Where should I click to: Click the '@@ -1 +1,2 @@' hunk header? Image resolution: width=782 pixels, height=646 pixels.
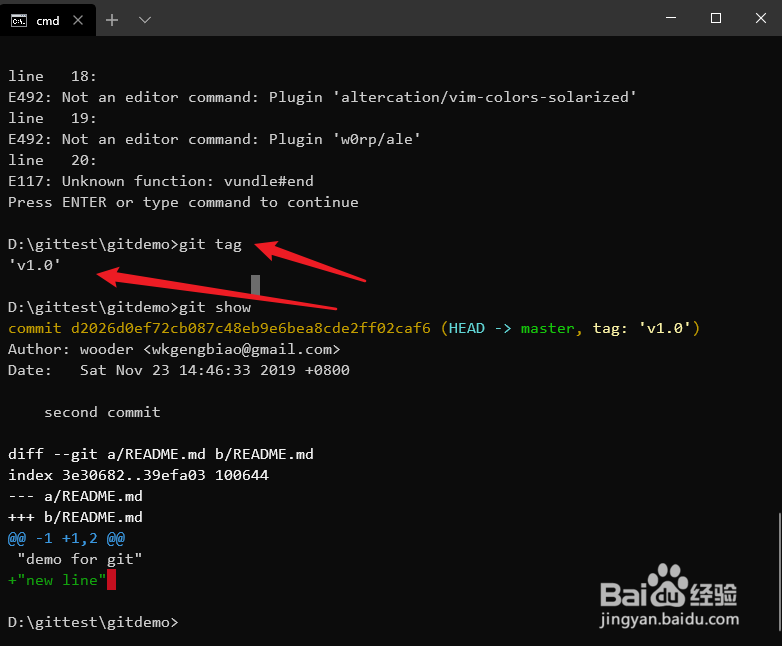tap(66, 538)
